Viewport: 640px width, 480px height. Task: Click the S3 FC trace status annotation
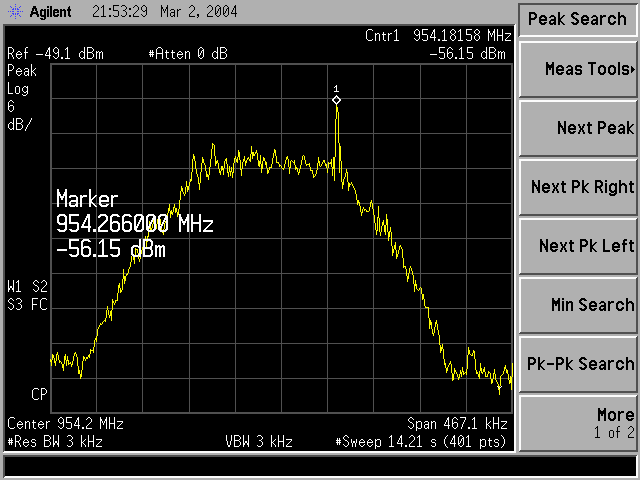pyautogui.click(x=27, y=304)
